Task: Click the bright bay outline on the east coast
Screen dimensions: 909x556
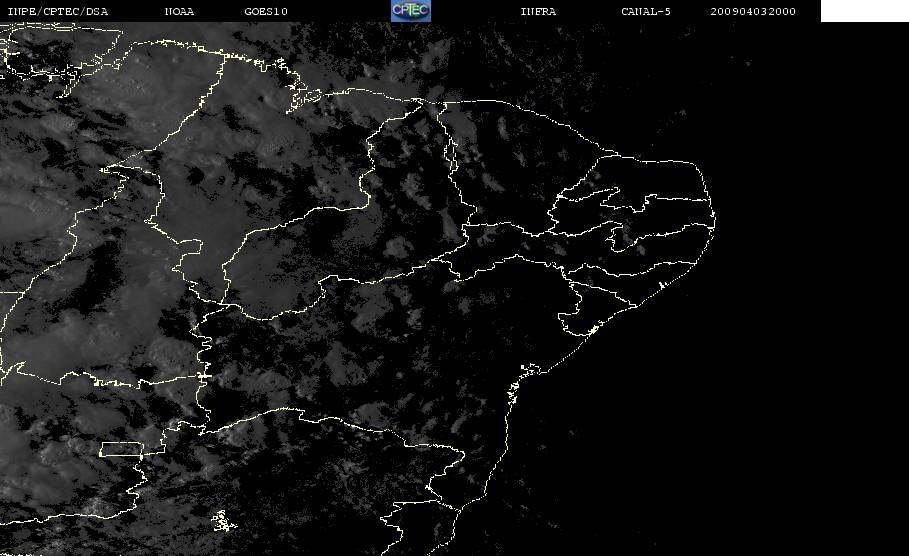Action: point(530,369)
